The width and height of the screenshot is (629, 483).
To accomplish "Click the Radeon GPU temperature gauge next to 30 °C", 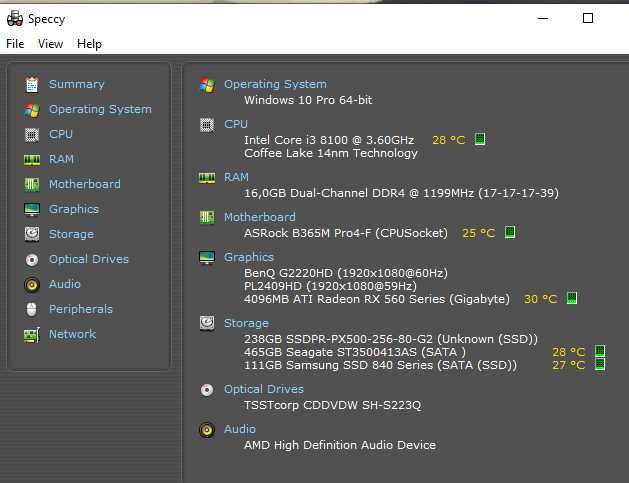I will point(572,298).
